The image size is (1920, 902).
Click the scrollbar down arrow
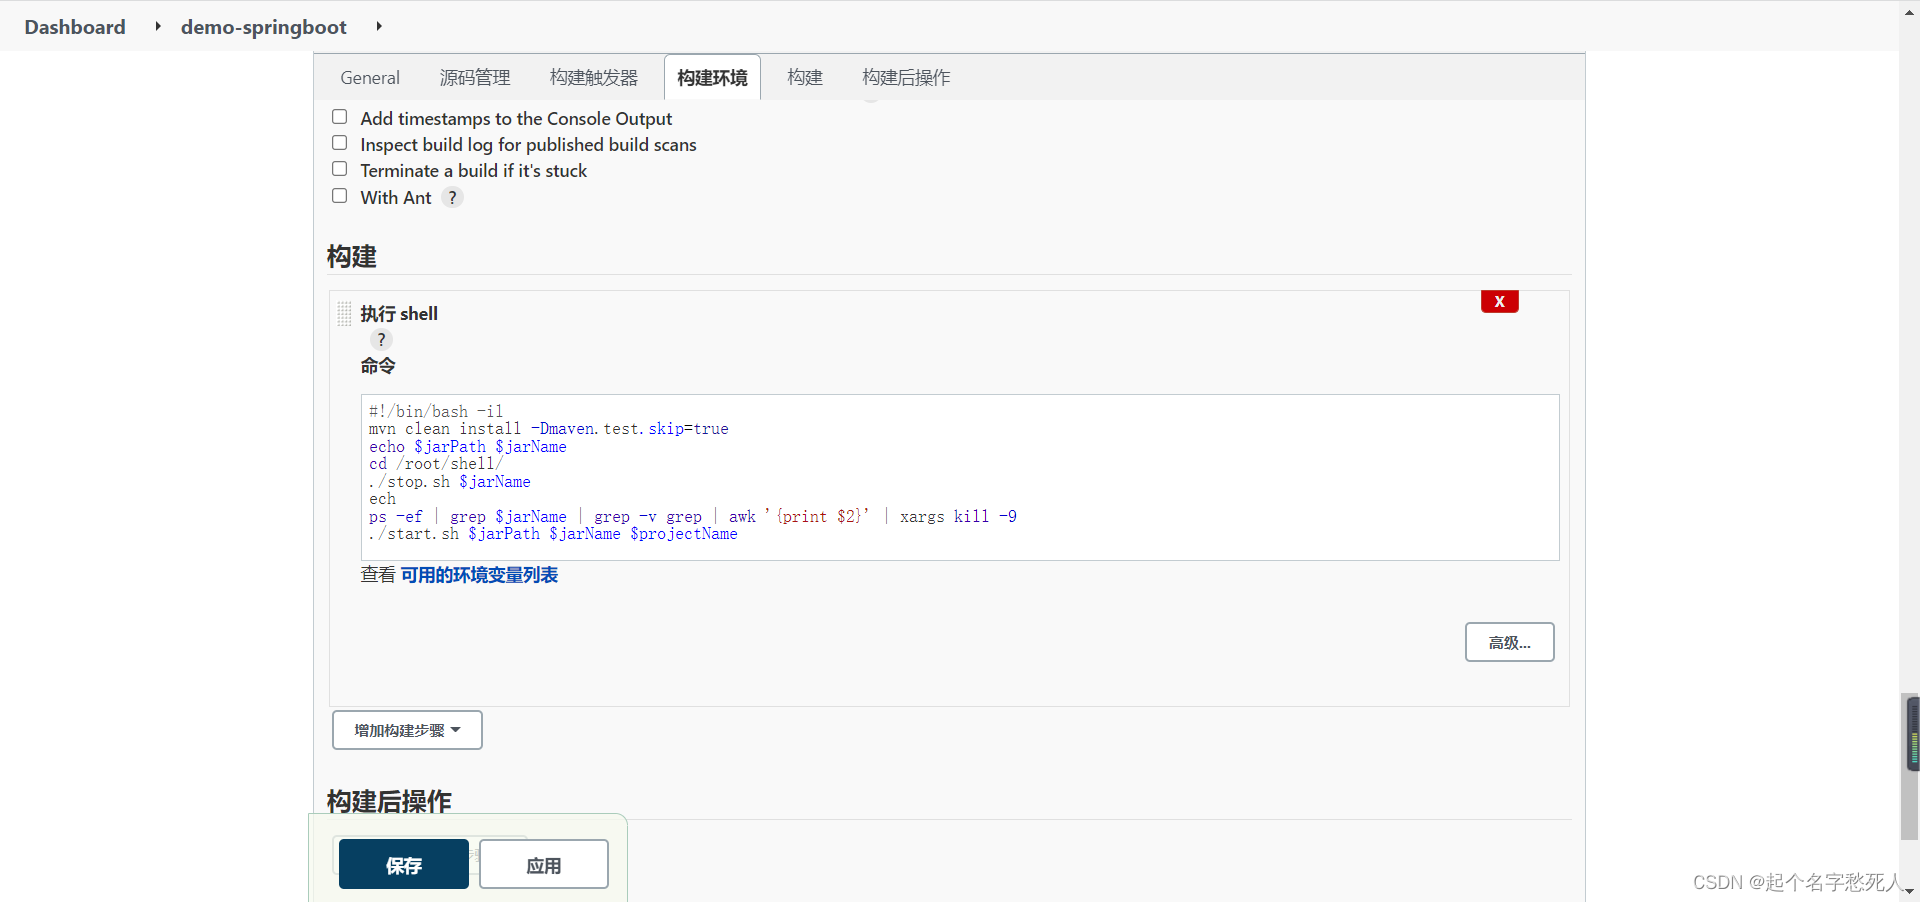[1910, 891]
